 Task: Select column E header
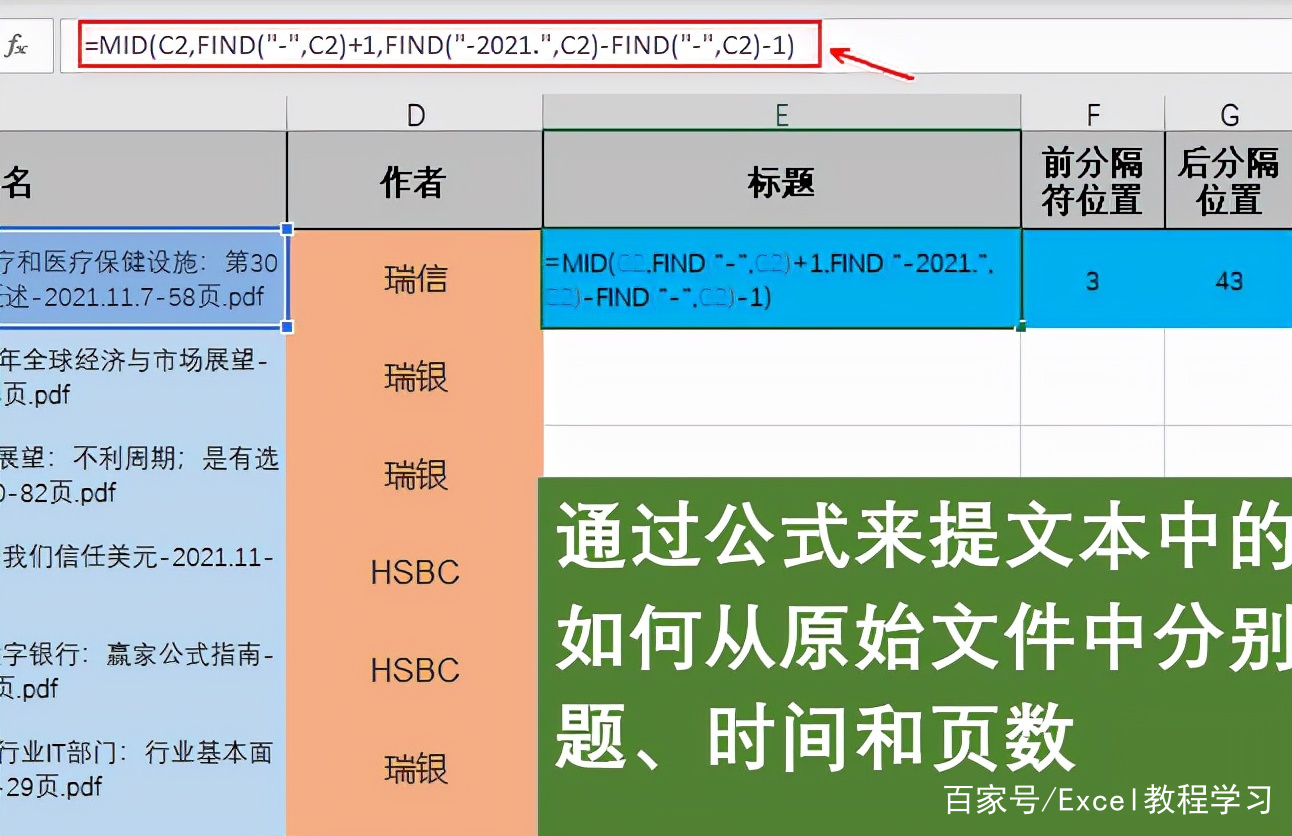(782, 114)
